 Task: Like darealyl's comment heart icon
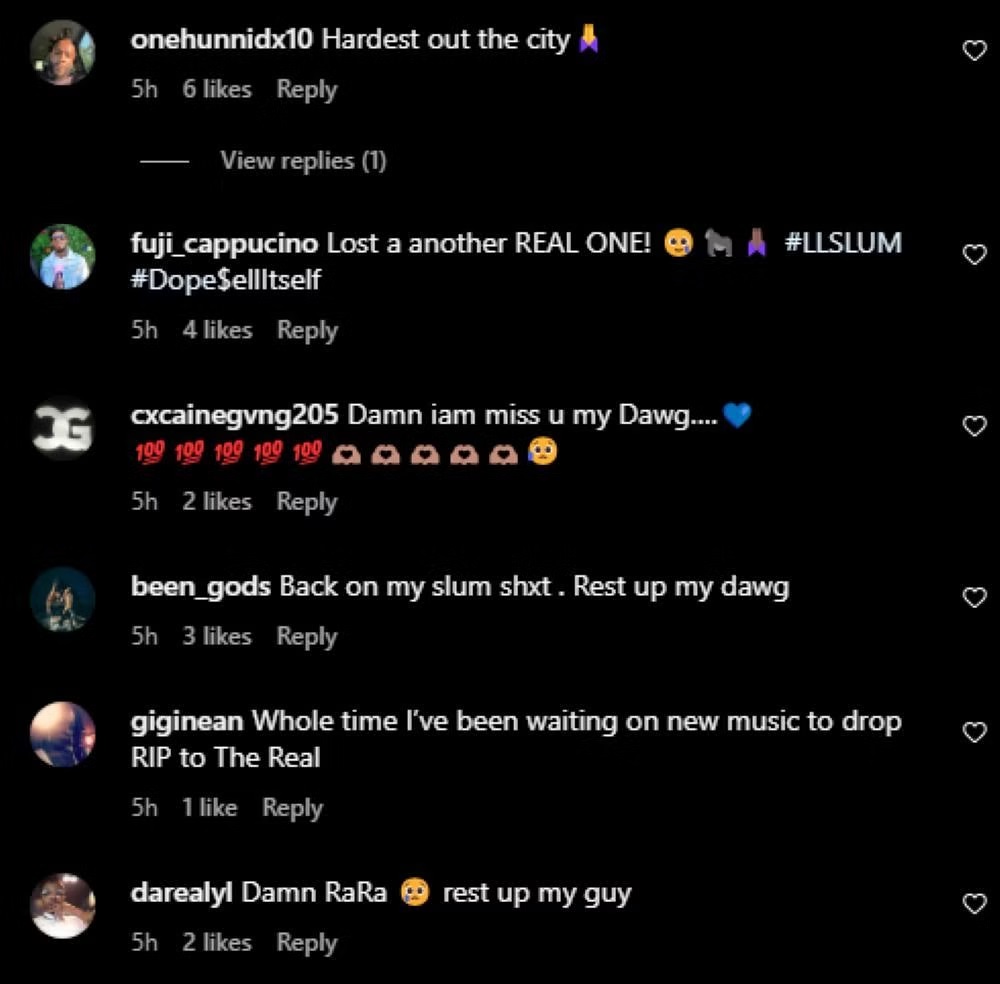point(974,904)
